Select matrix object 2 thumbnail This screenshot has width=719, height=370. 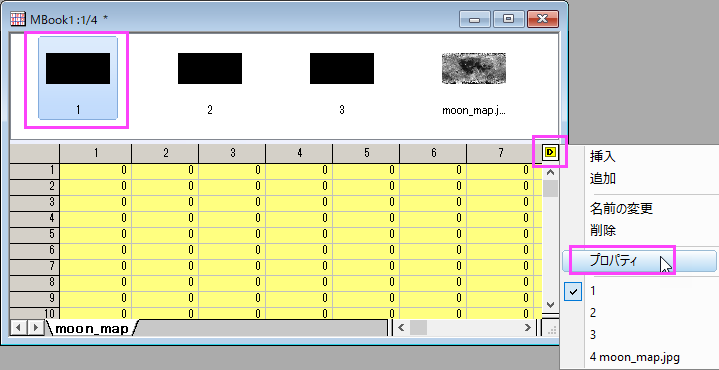(210, 78)
